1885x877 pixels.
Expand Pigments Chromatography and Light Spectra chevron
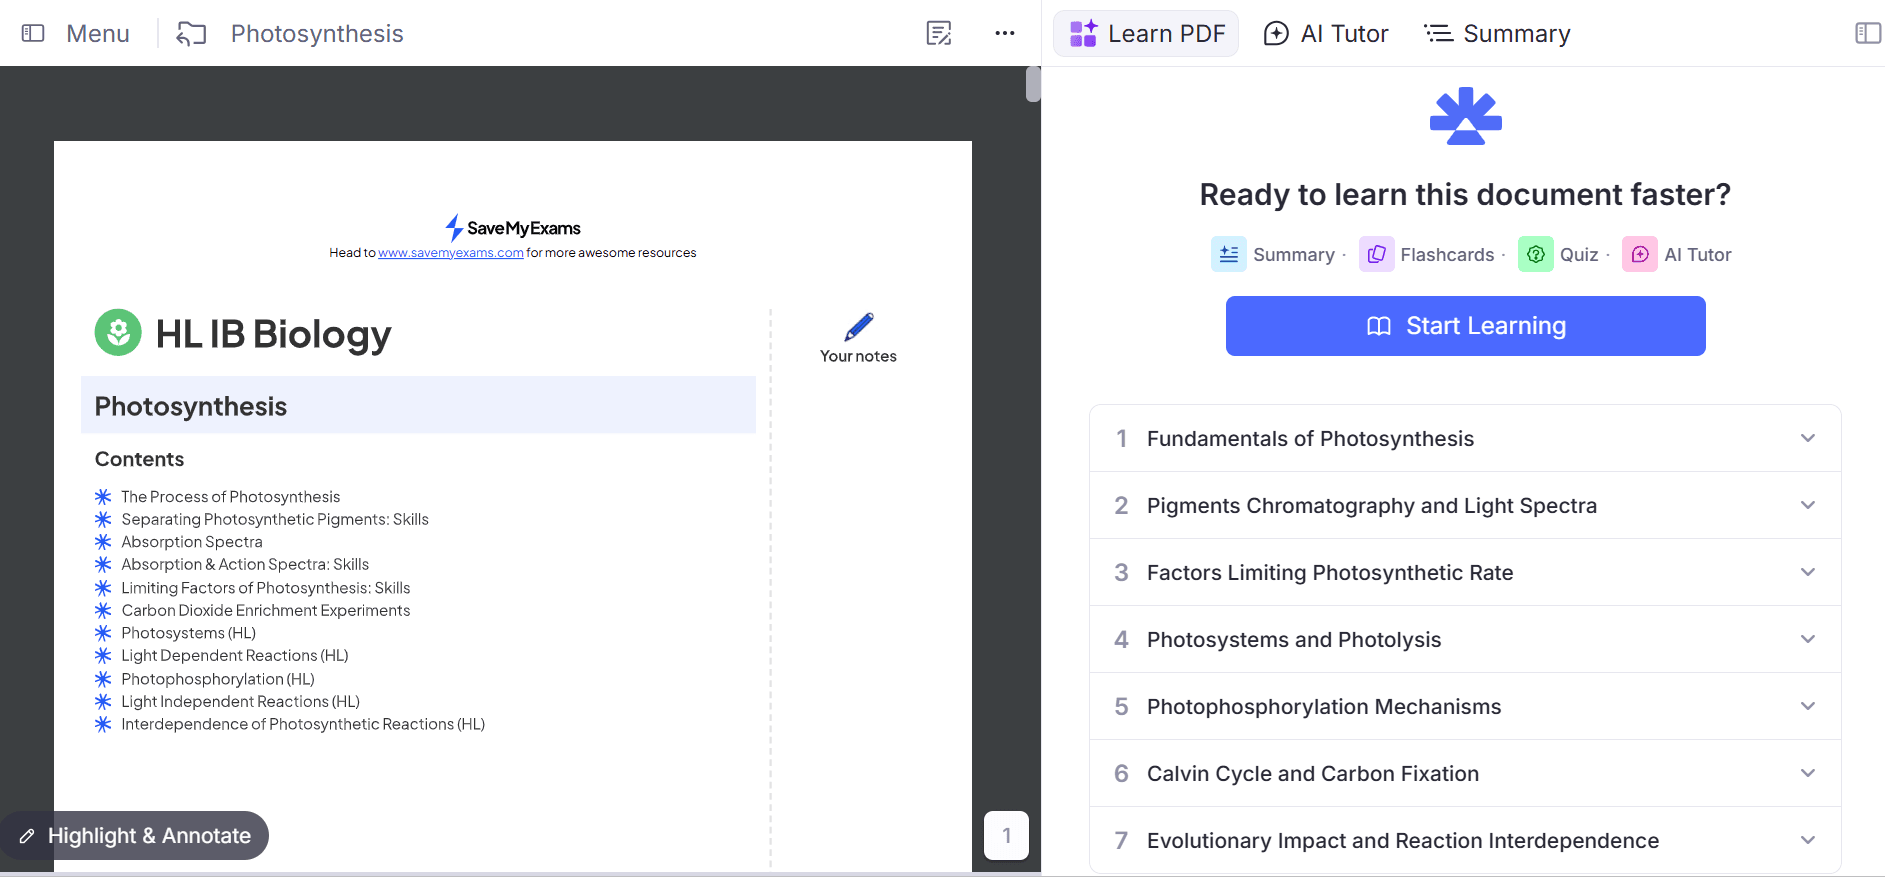coord(1808,505)
